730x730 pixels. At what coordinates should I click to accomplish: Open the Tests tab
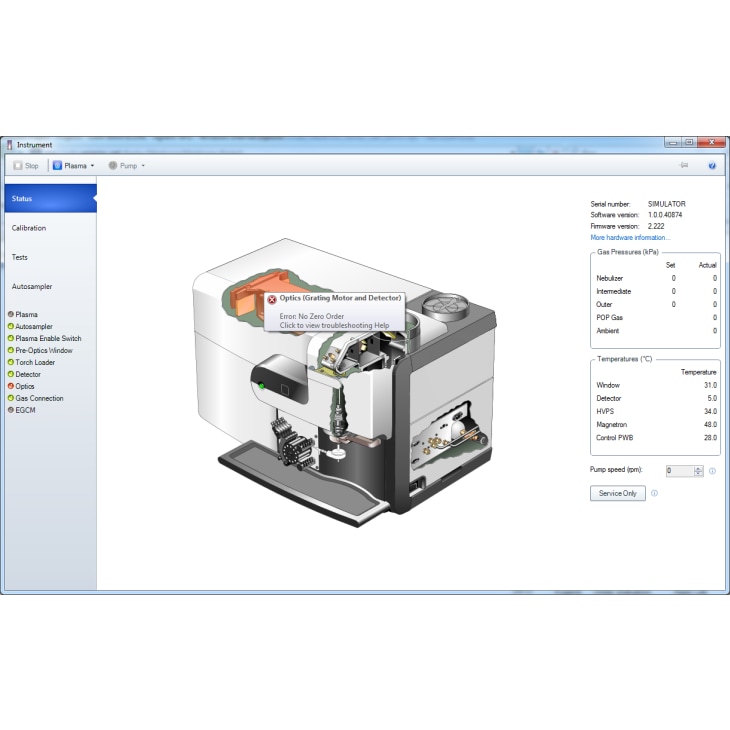pos(20,257)
